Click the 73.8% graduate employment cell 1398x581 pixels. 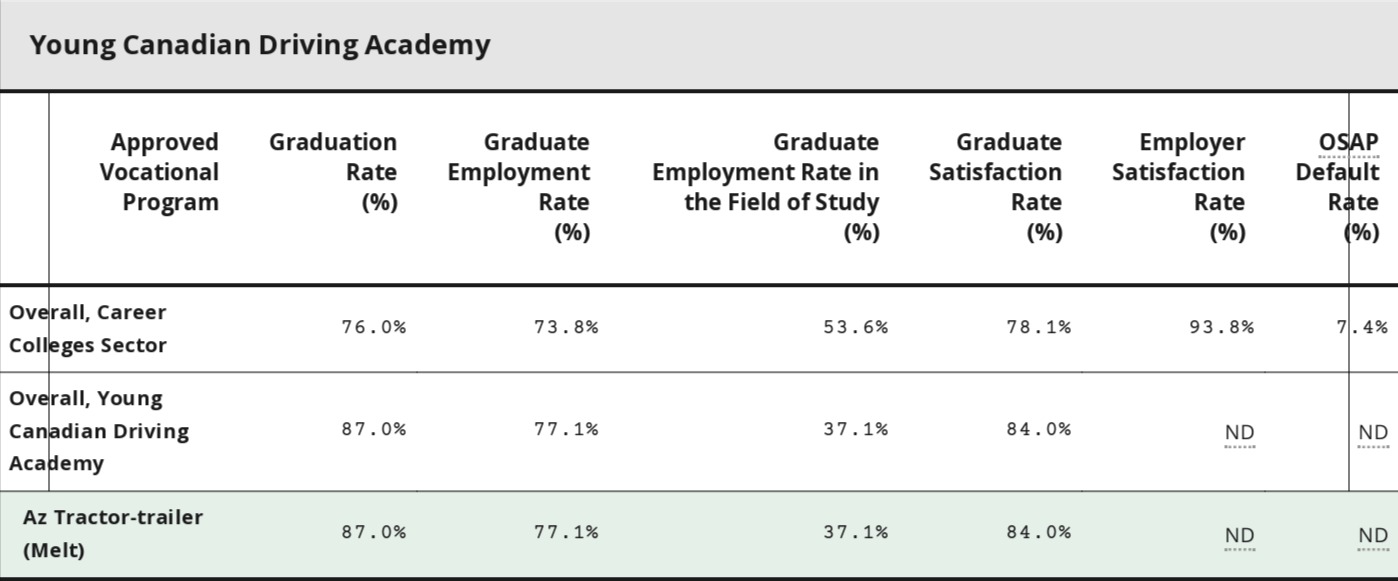pos(566,327)
